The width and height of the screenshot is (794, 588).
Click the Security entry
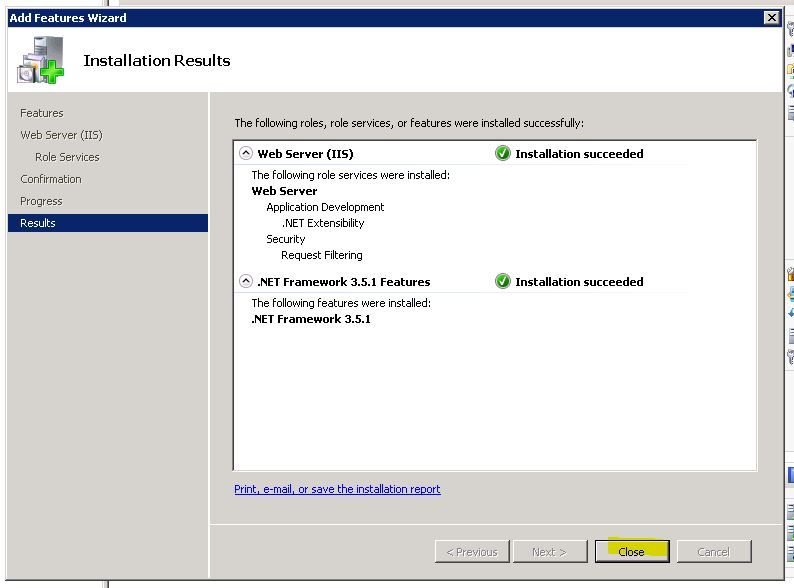point(286,239)
